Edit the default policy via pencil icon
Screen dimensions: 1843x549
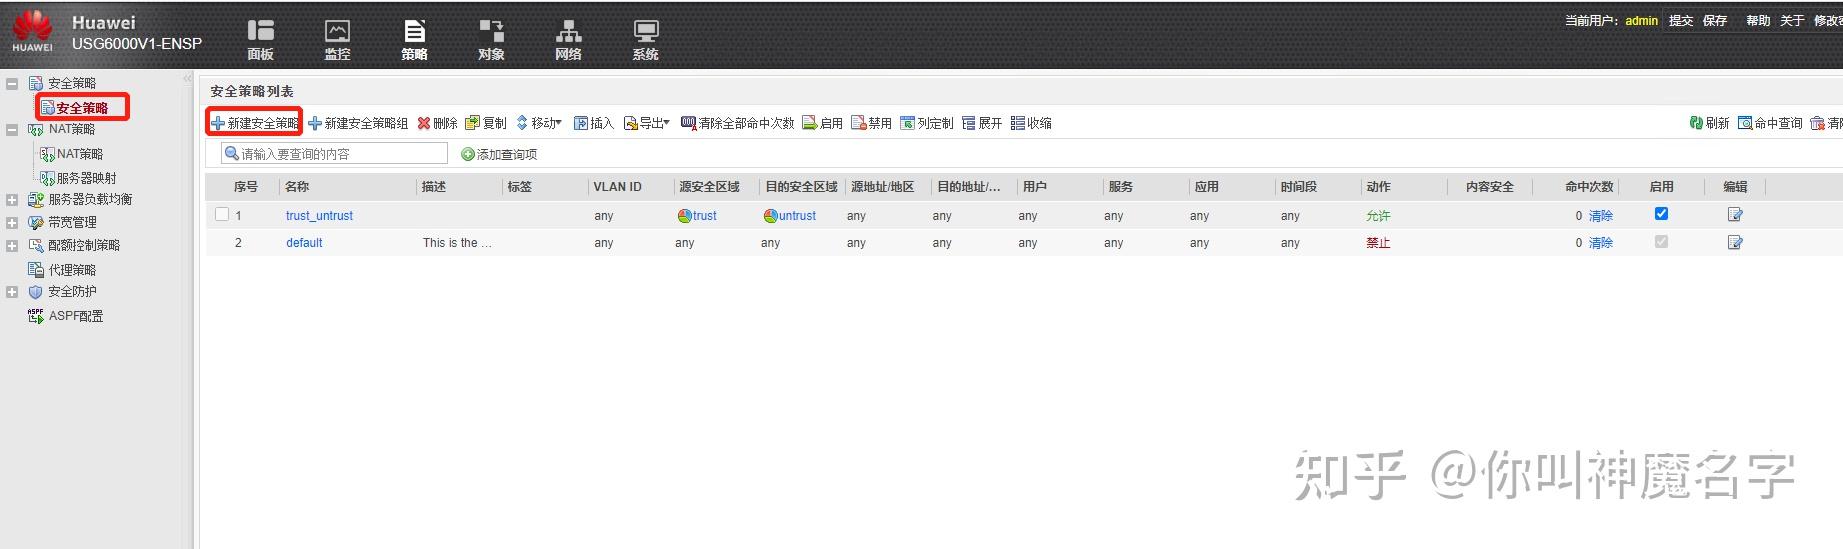pos(1735,242)
